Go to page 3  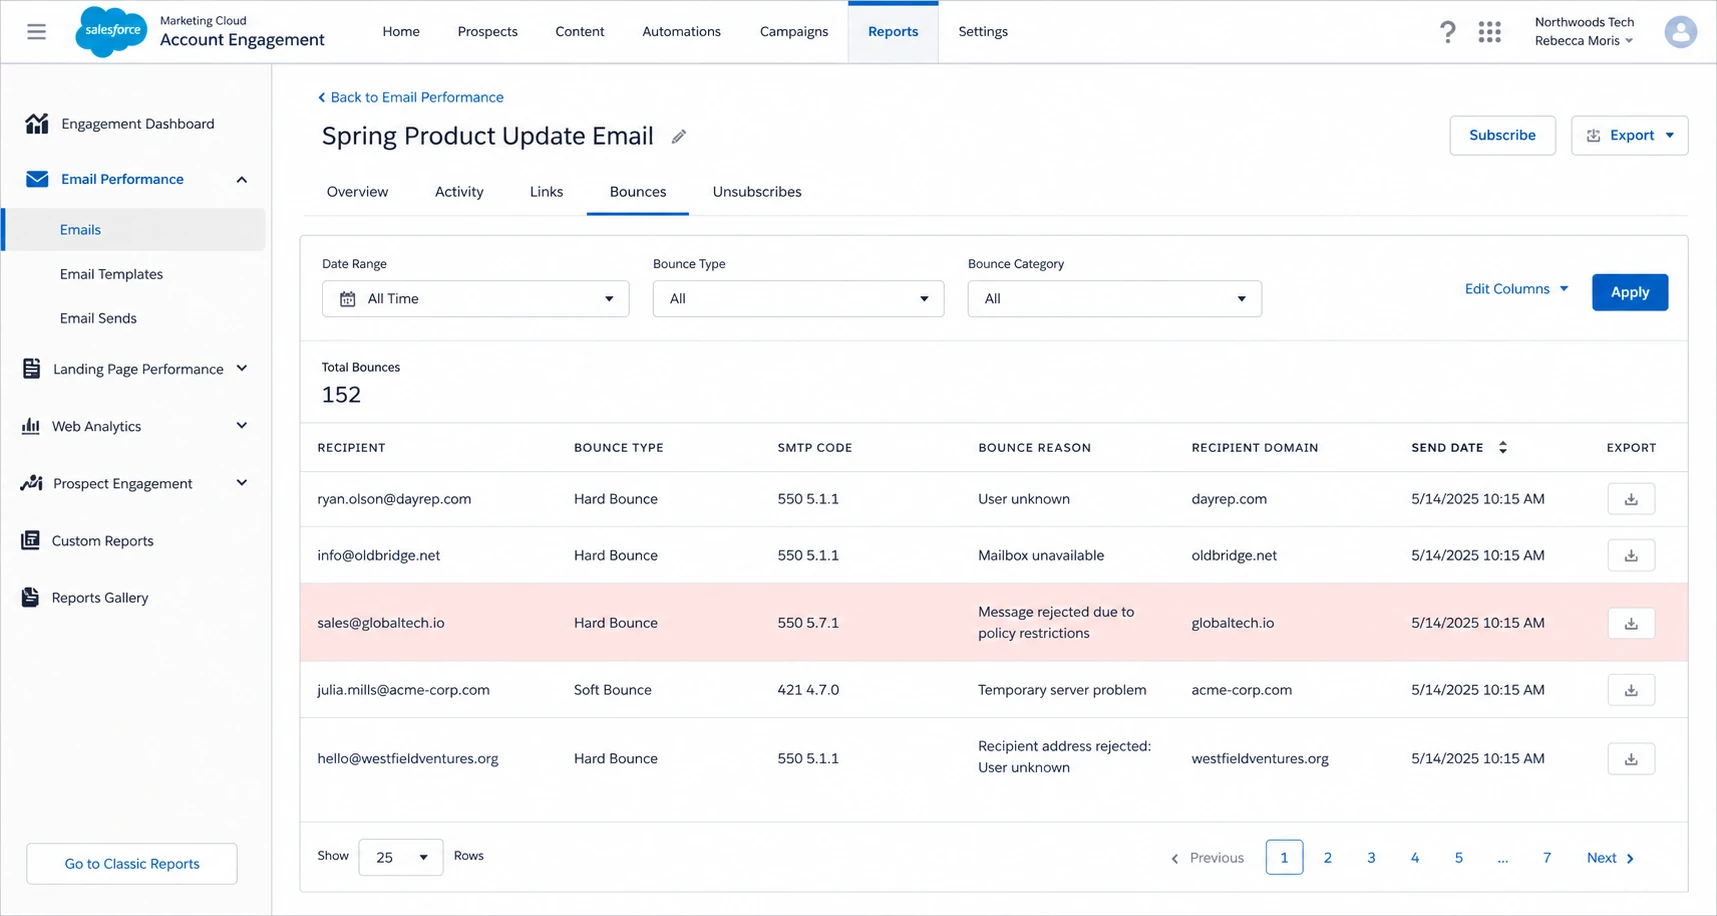coord(1371,858)
